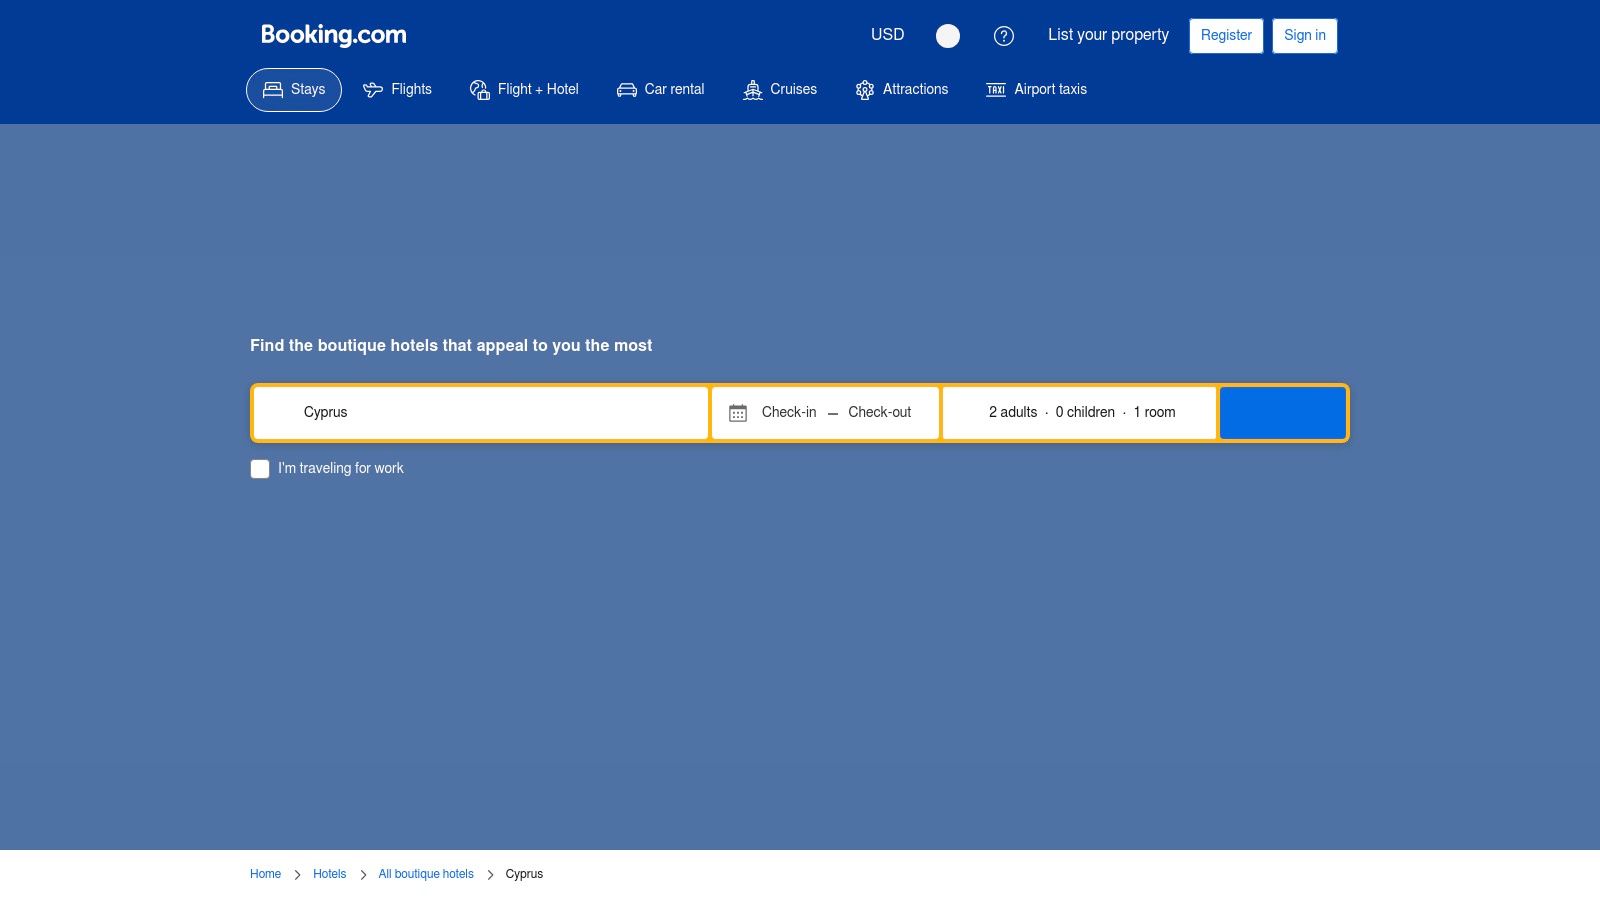
Task: Open the guests and rooms selector
Action: [1080, 412]
